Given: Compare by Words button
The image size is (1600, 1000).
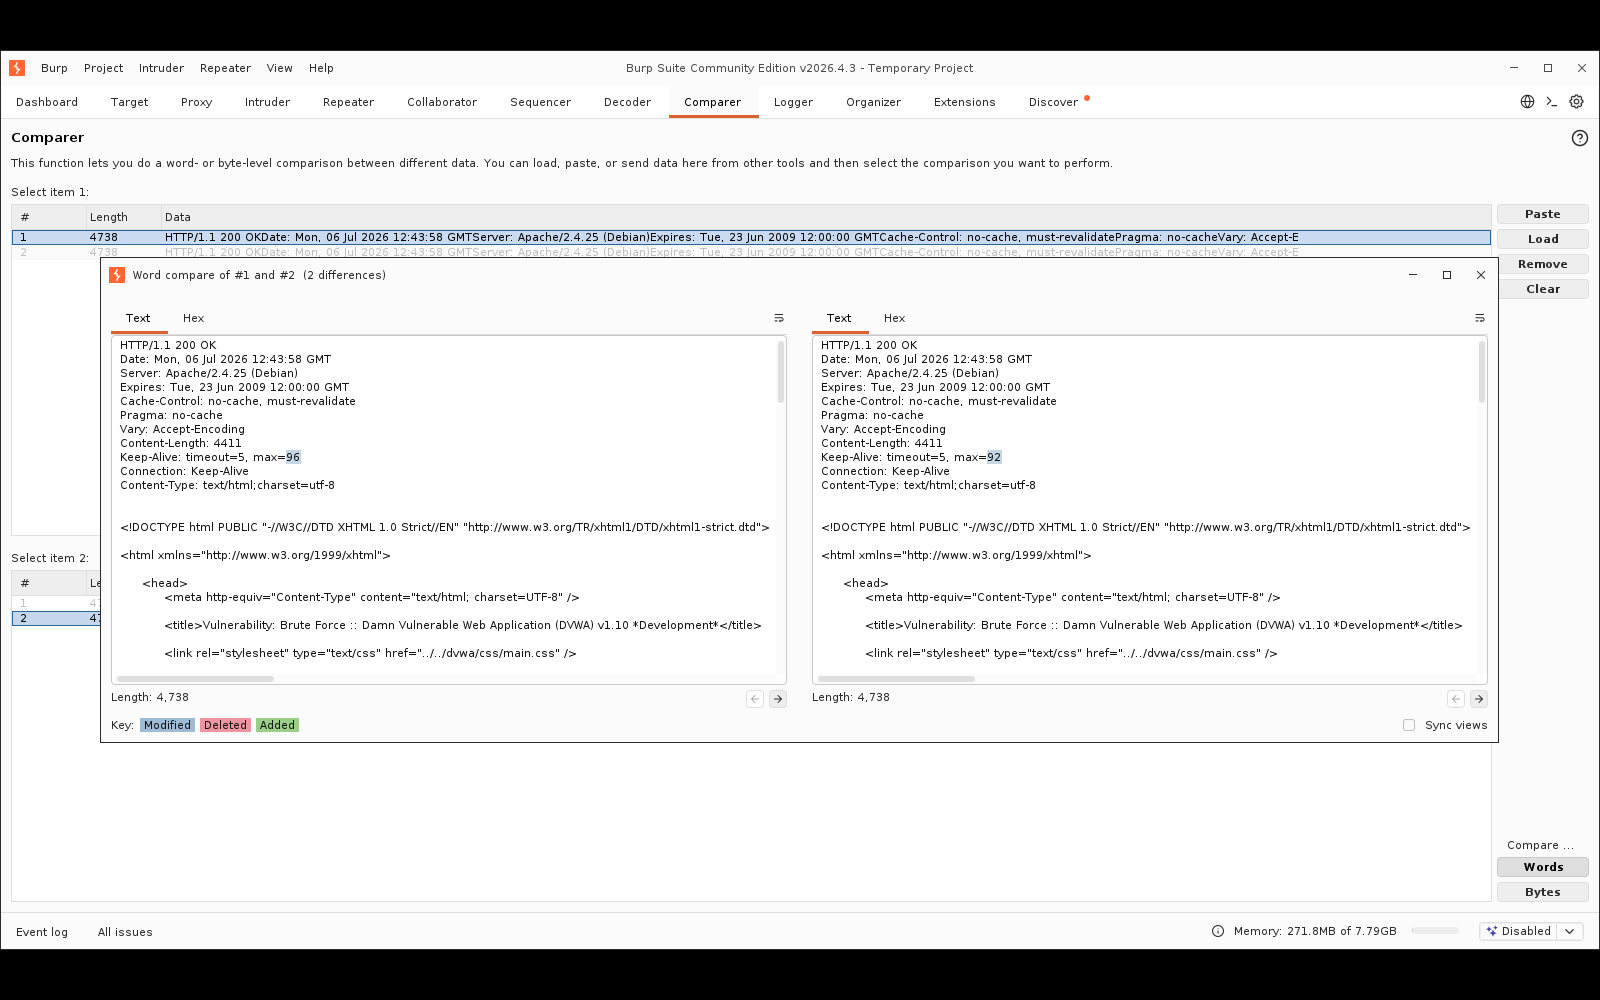Looking at the screenshot, I should coord(1543,867).
